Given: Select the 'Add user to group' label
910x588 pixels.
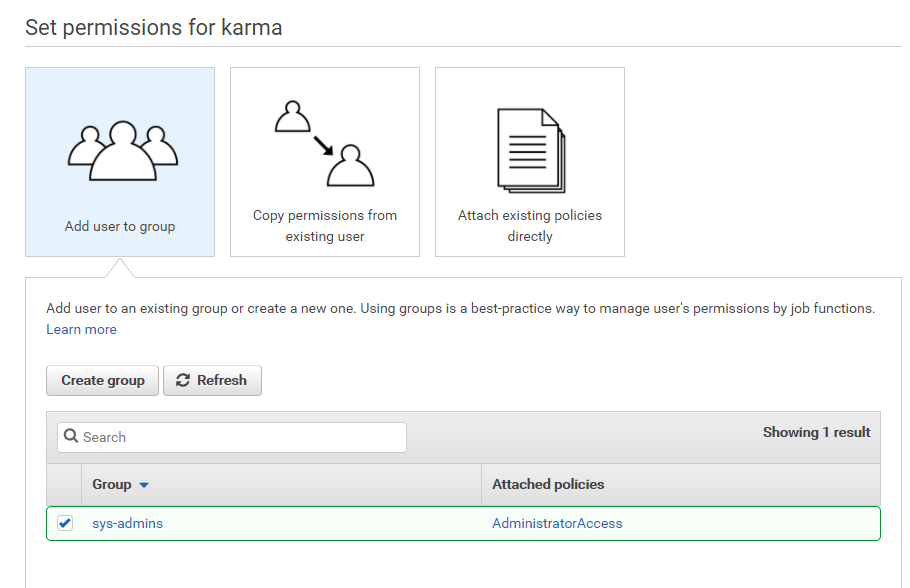Looking at the screenshot, I should (x=120, y=226).
